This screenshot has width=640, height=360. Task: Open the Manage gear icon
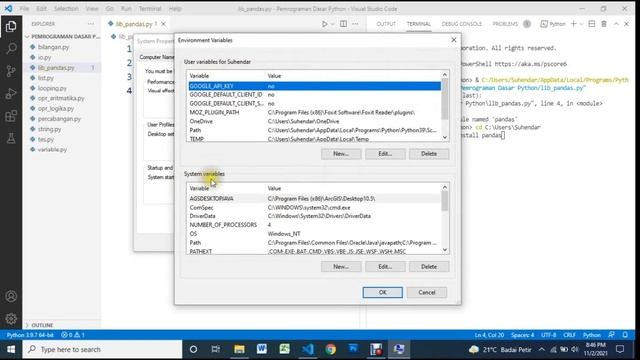pos(11,318)
